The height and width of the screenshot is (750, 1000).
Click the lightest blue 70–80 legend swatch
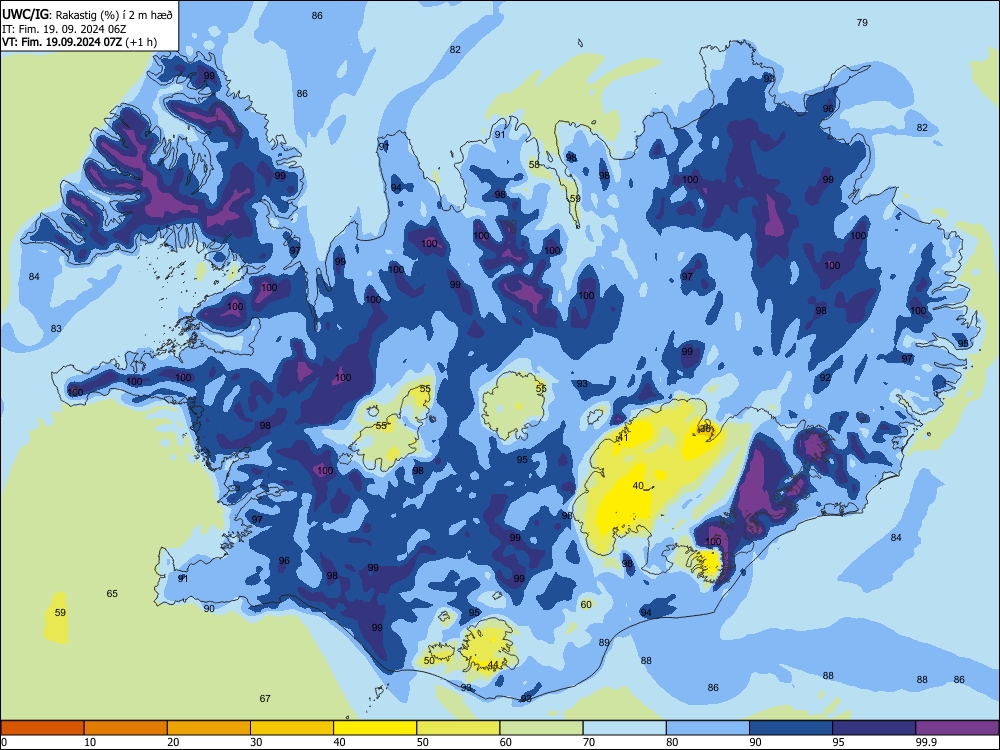[x=624, y=728]
